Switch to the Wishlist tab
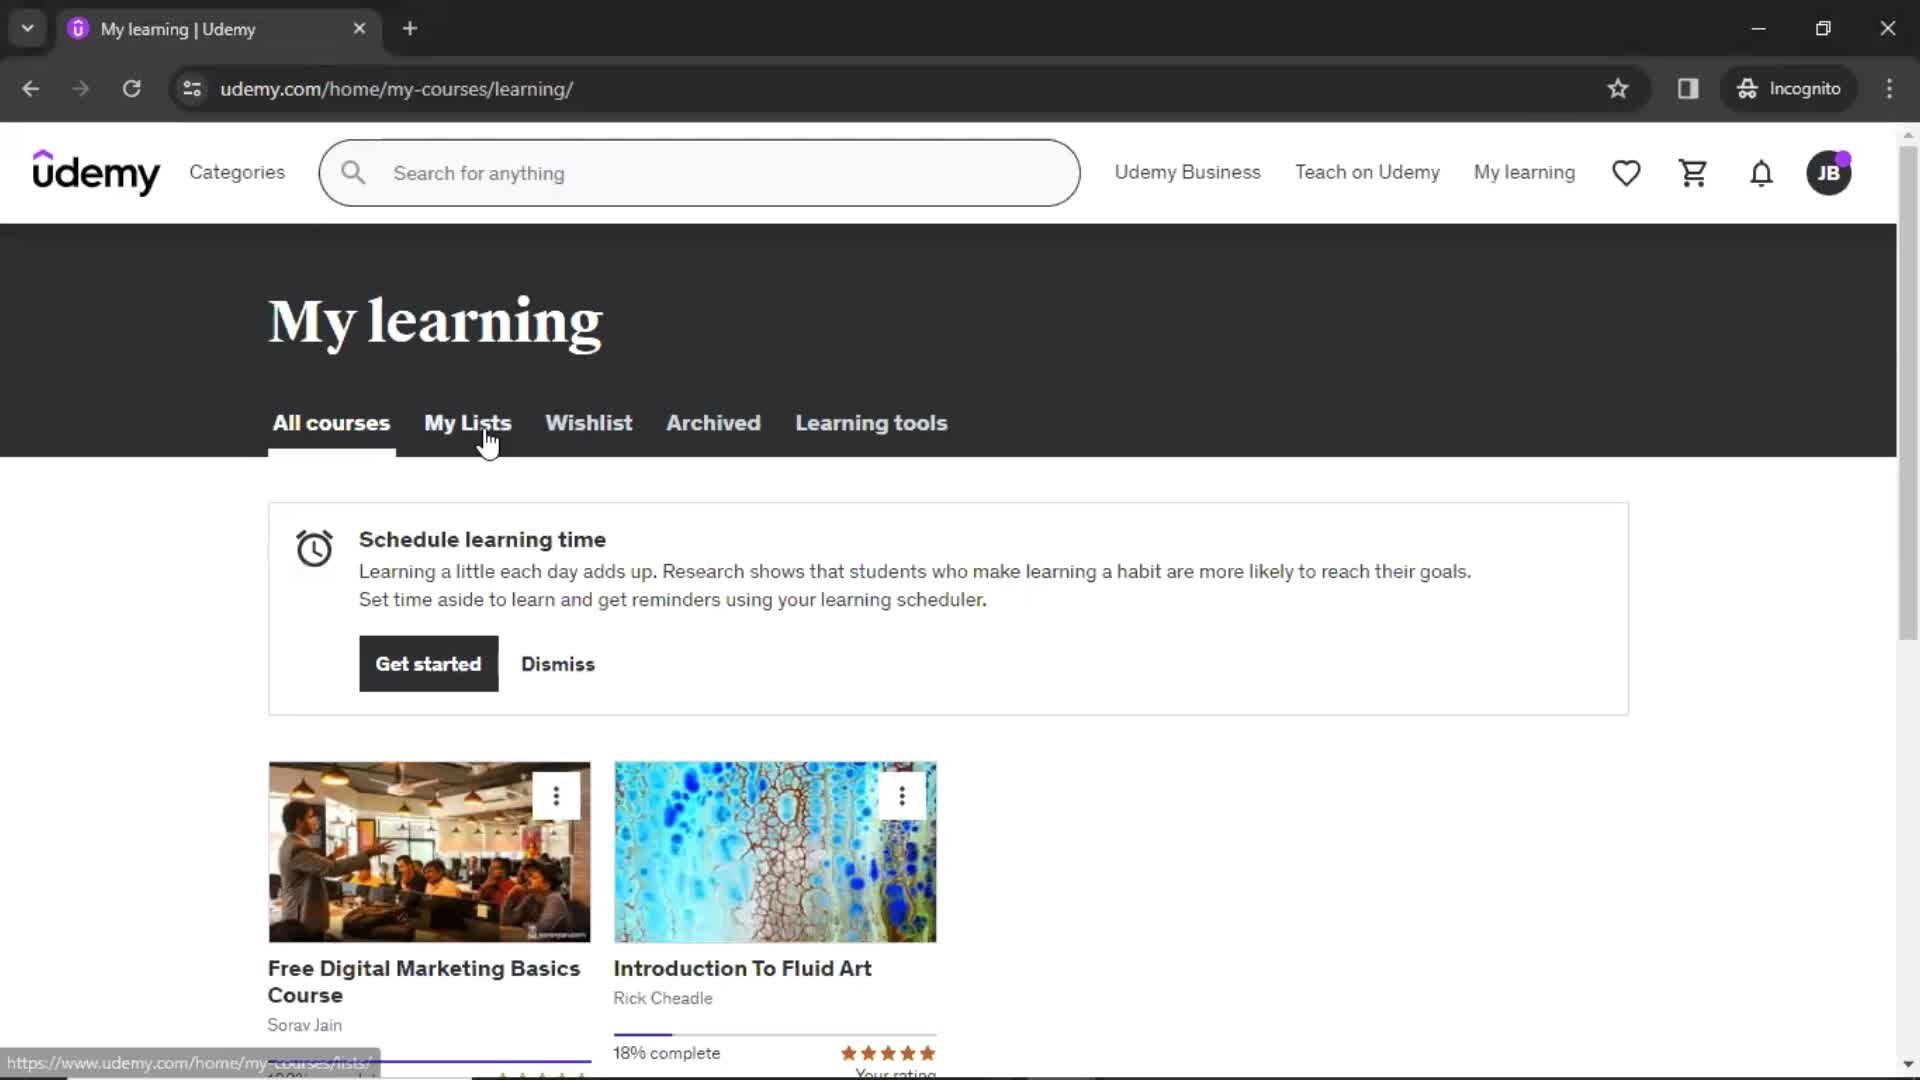 588,422
